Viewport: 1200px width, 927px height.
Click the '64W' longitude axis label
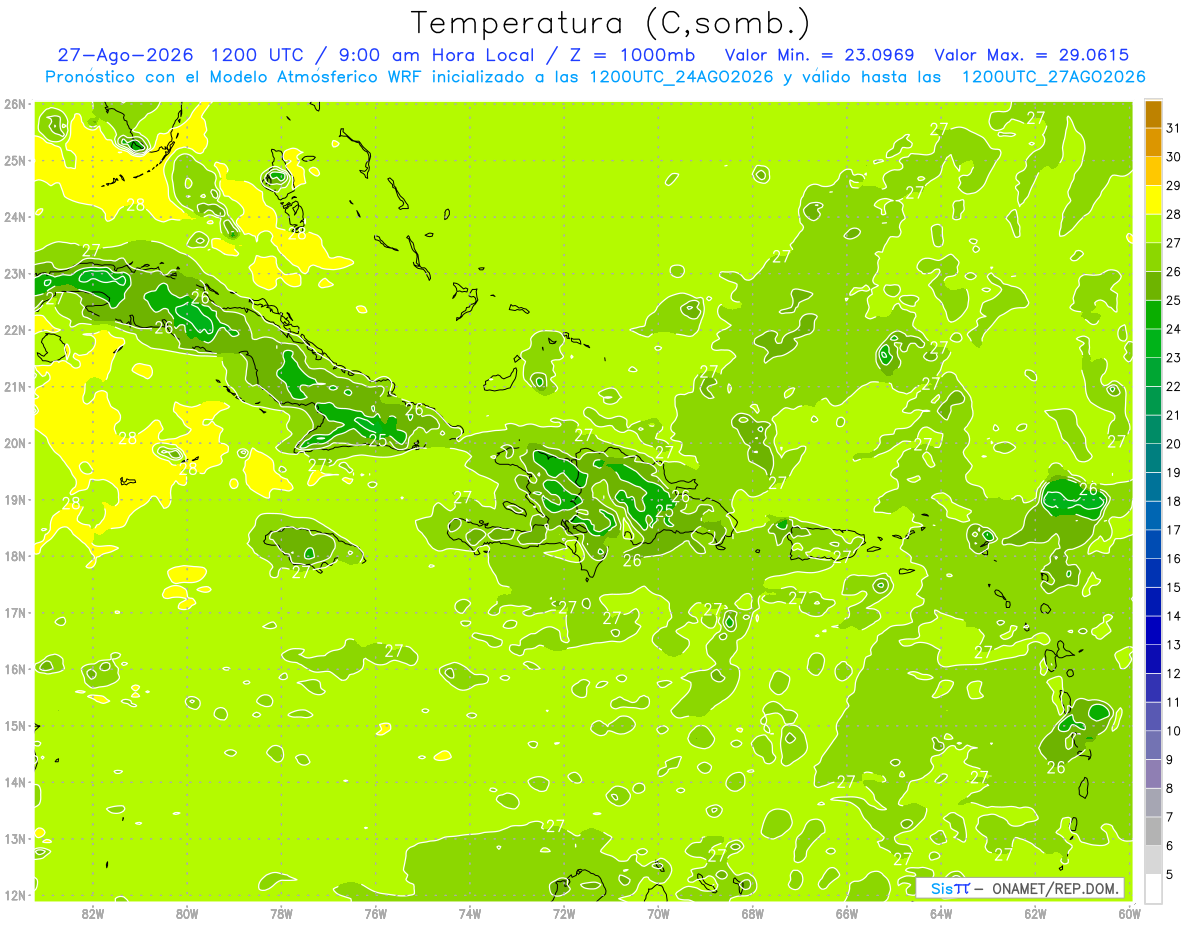pyautogui.click(x=941, y=913)
